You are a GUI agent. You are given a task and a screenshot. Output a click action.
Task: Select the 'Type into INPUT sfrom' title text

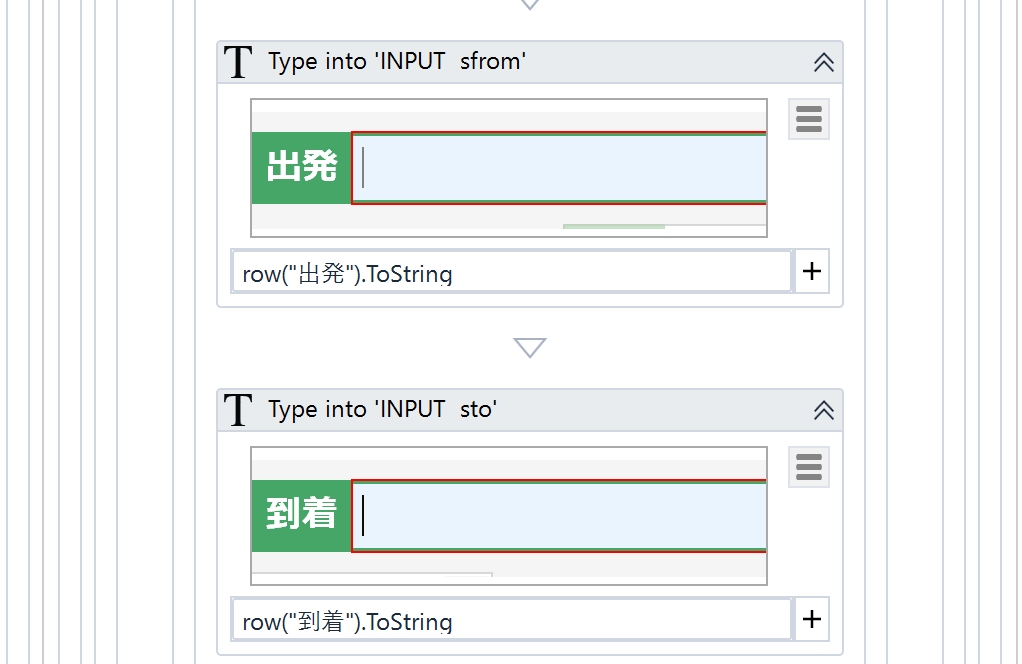click(397, 62)
